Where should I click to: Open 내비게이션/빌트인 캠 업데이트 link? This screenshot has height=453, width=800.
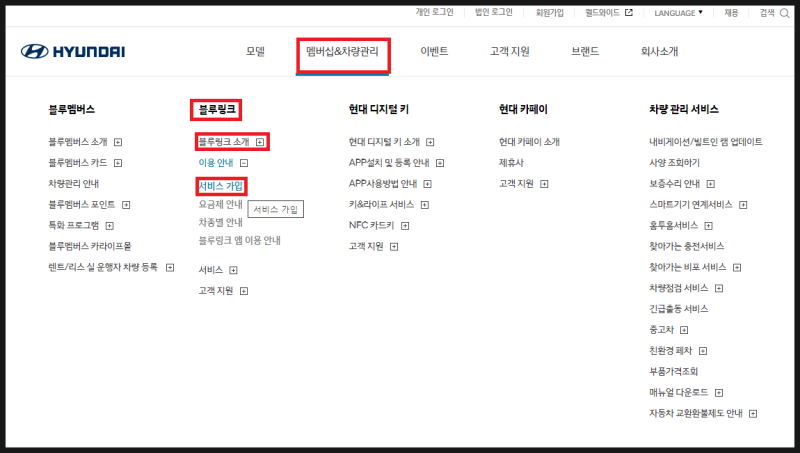tap(706, 142)
